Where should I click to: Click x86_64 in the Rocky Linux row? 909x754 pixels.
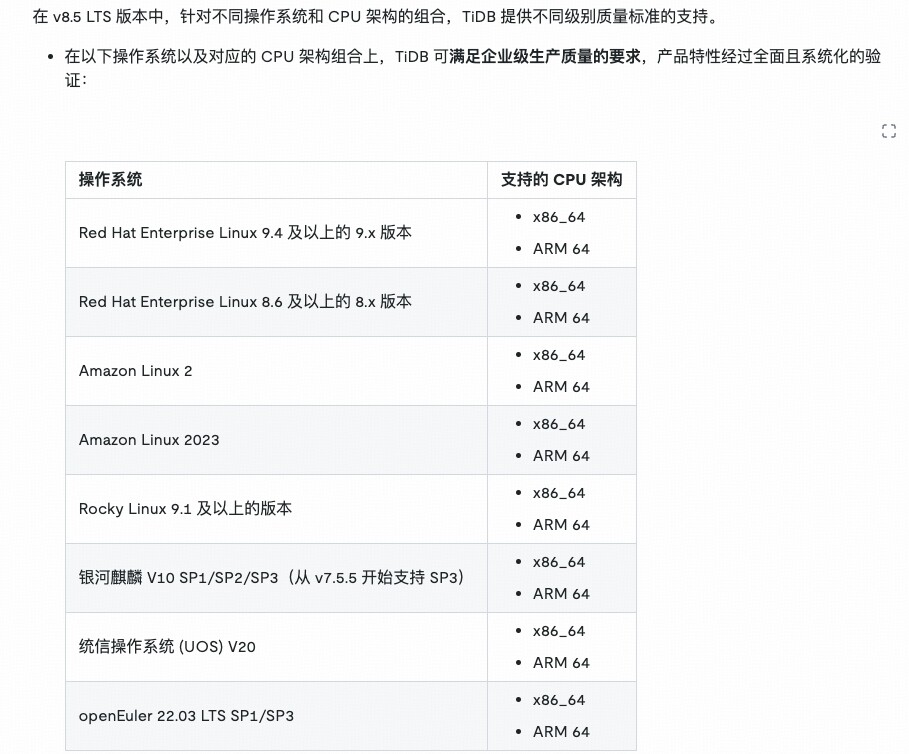(x=559, y=493)
